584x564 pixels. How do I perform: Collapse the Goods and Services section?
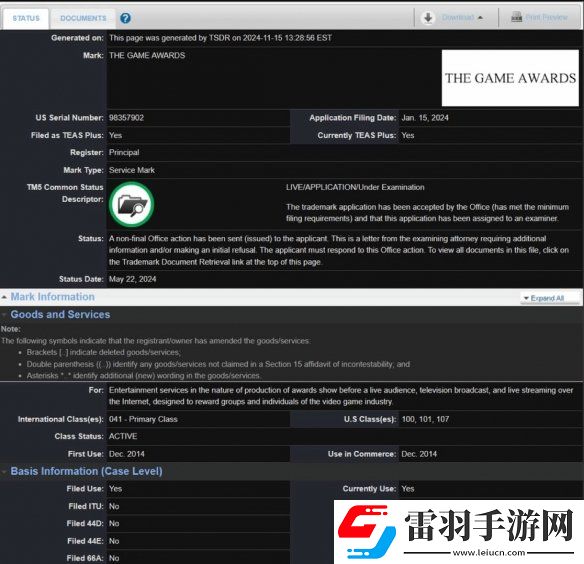pyautogui.click(x=4, y=315)
